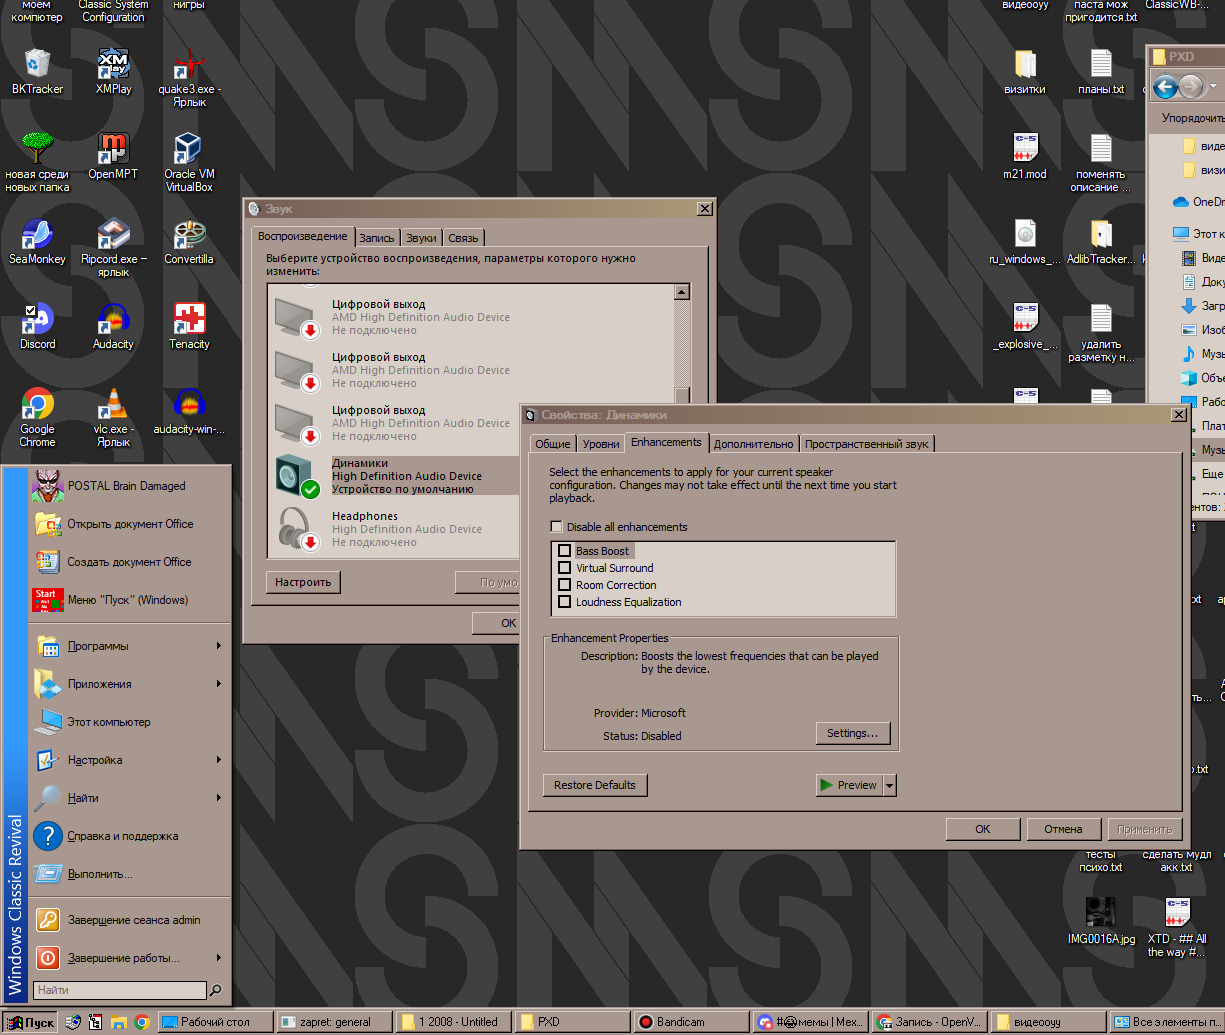This screenshot has height=1035, width=1225.
Task: Open the Audacity desktop icon
Action: pos(113,322)
